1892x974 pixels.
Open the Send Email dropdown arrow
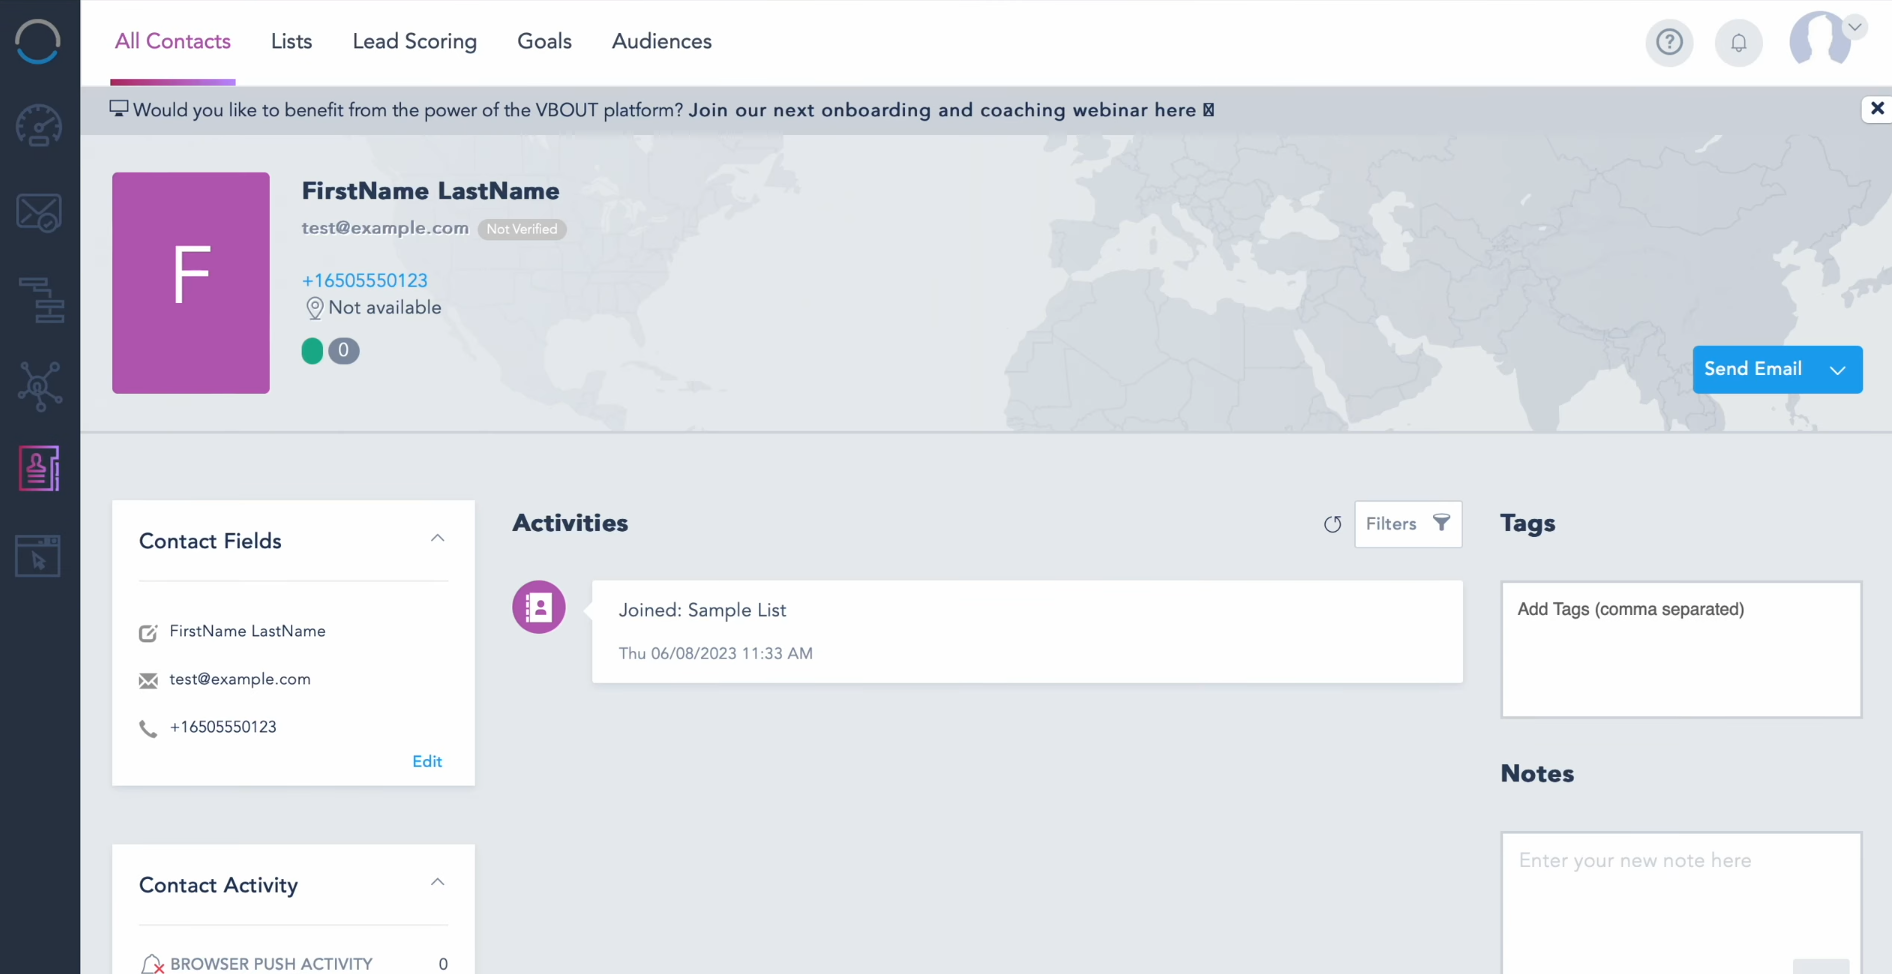[1838, 370]
